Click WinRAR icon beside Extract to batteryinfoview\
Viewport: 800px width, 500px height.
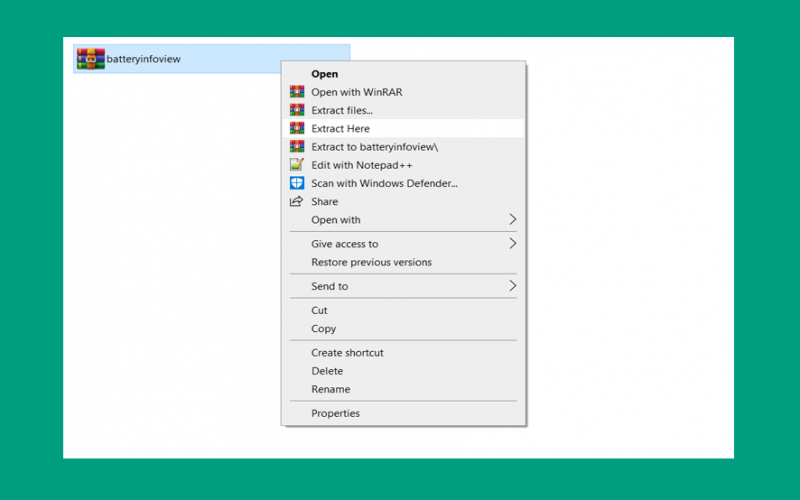(x=297, y=146)
